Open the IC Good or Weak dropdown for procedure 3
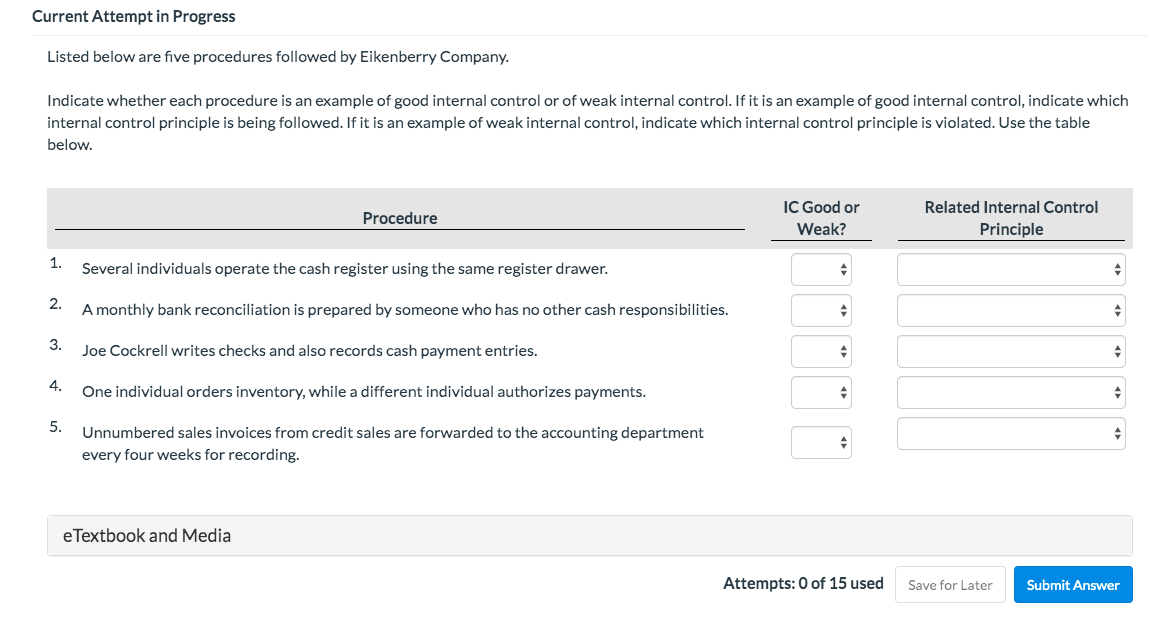Viewport: 1159px width, 635px height. pos(820,351)
